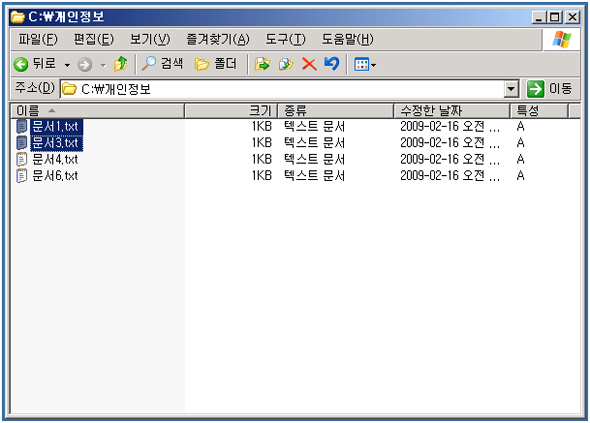This screenshot has width=590, height=423.
Task: Click the Move To folder icon
Action: pyautogui.click(x=262, y=64)
